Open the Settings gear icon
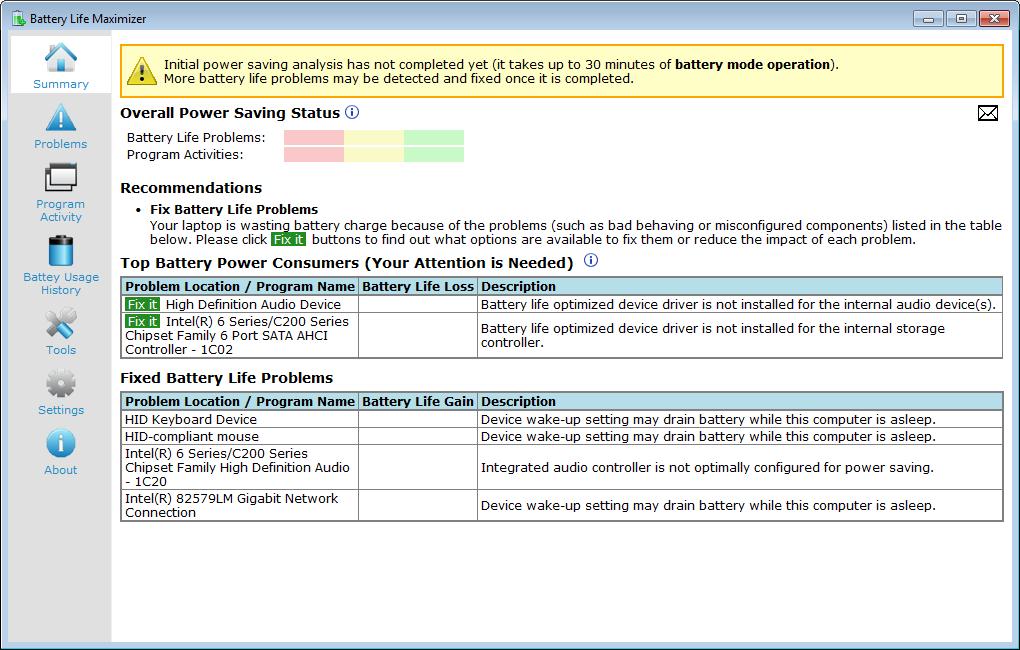Viewport: 1020px width, 650px height. tap(60, 383)
